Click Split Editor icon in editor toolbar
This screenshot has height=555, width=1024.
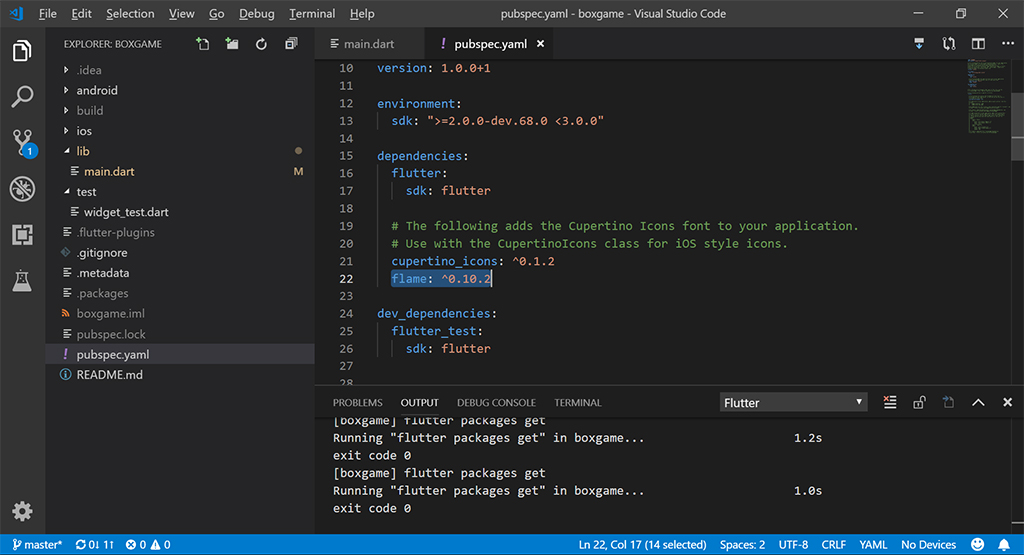click(x=978, y=44)
